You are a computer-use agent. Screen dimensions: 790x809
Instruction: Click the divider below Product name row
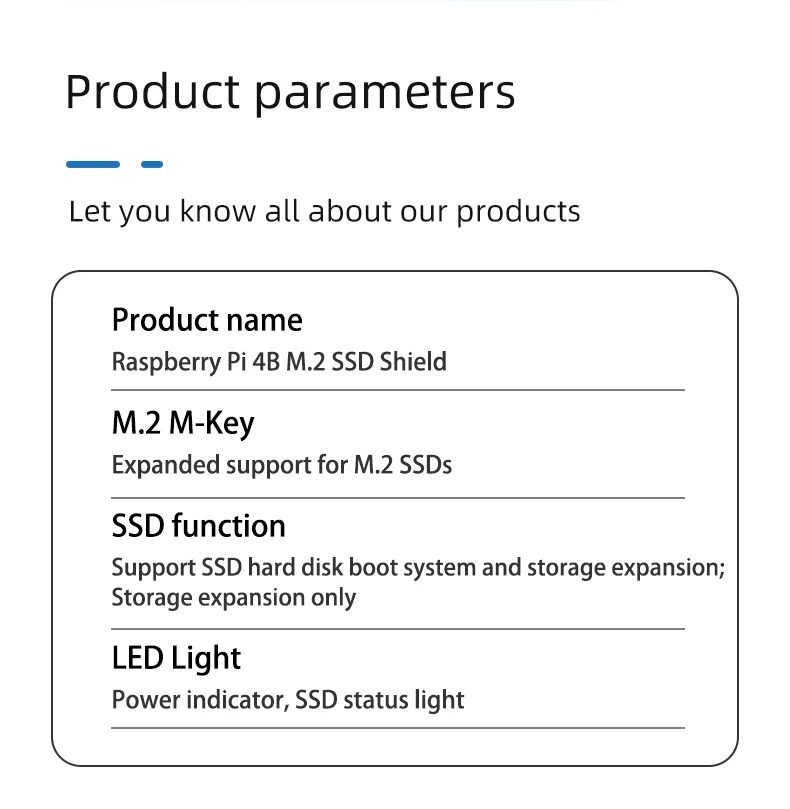pos(398,390)
